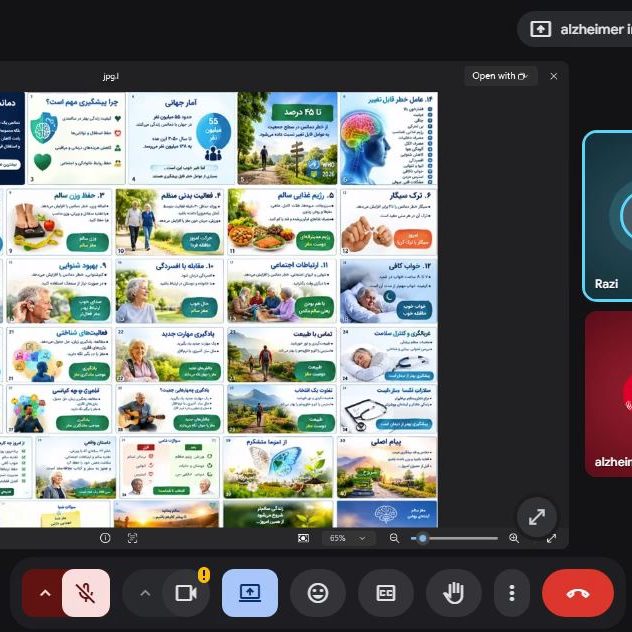Viewport: 632px width, 632px height.
Task: Click the 'حفظ وزن سالم' slide
Action: click(x=59, y=222)
